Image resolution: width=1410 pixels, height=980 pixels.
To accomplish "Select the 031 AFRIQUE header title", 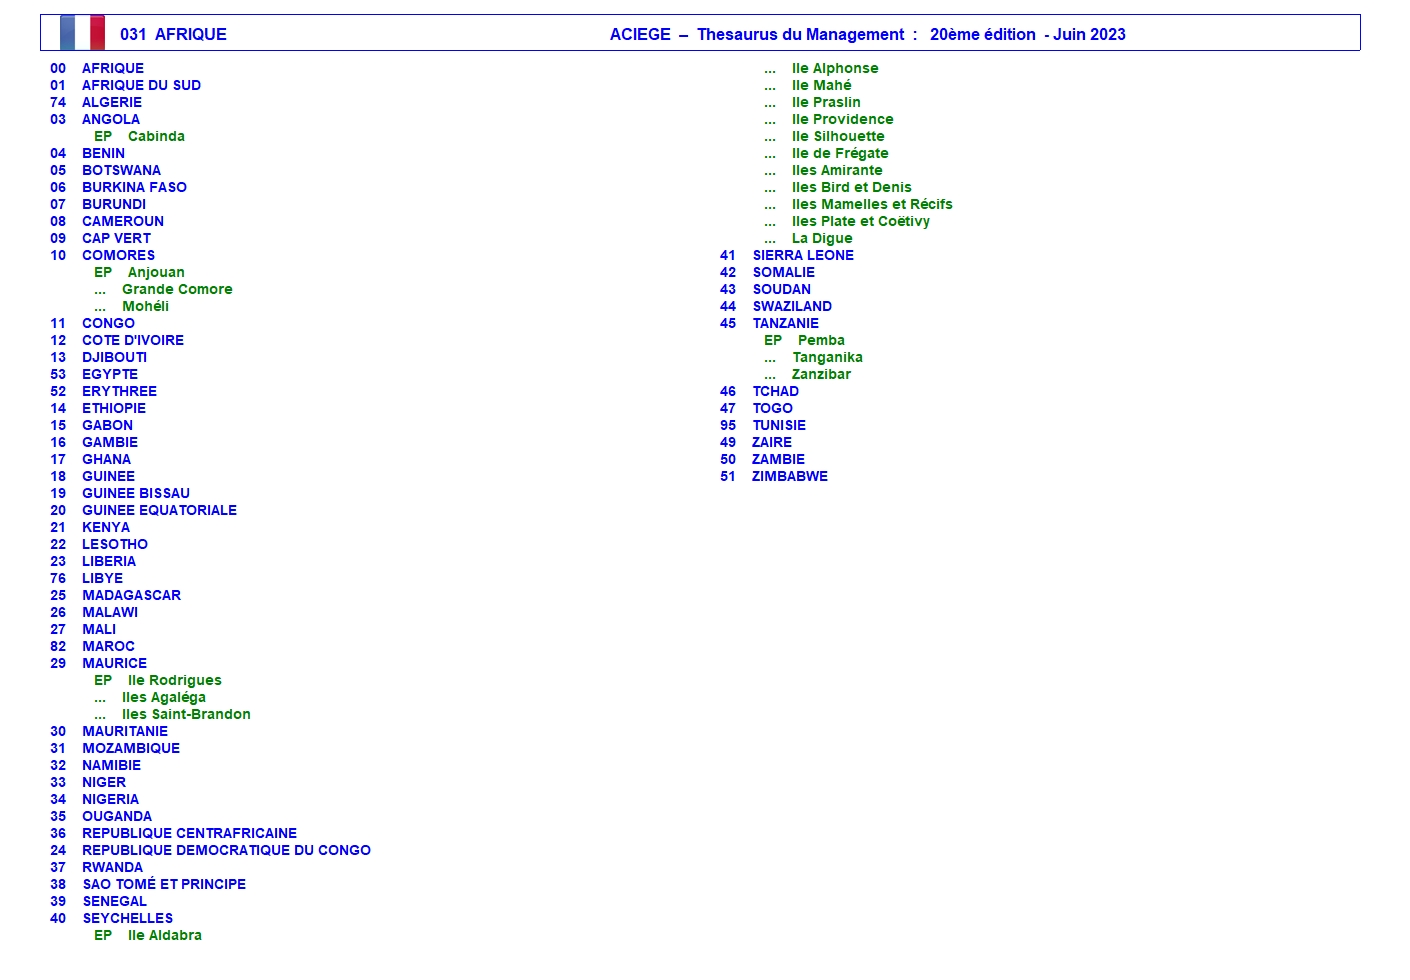I will click(173, 34).
